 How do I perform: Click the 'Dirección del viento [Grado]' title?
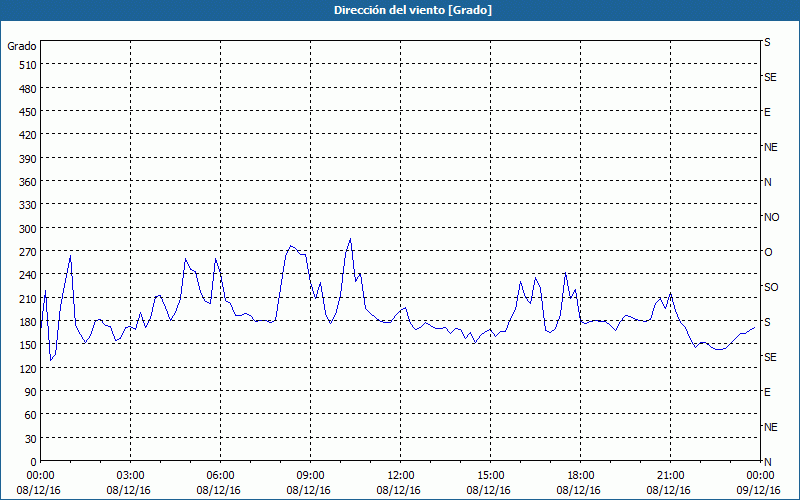(x=413, y=10)
